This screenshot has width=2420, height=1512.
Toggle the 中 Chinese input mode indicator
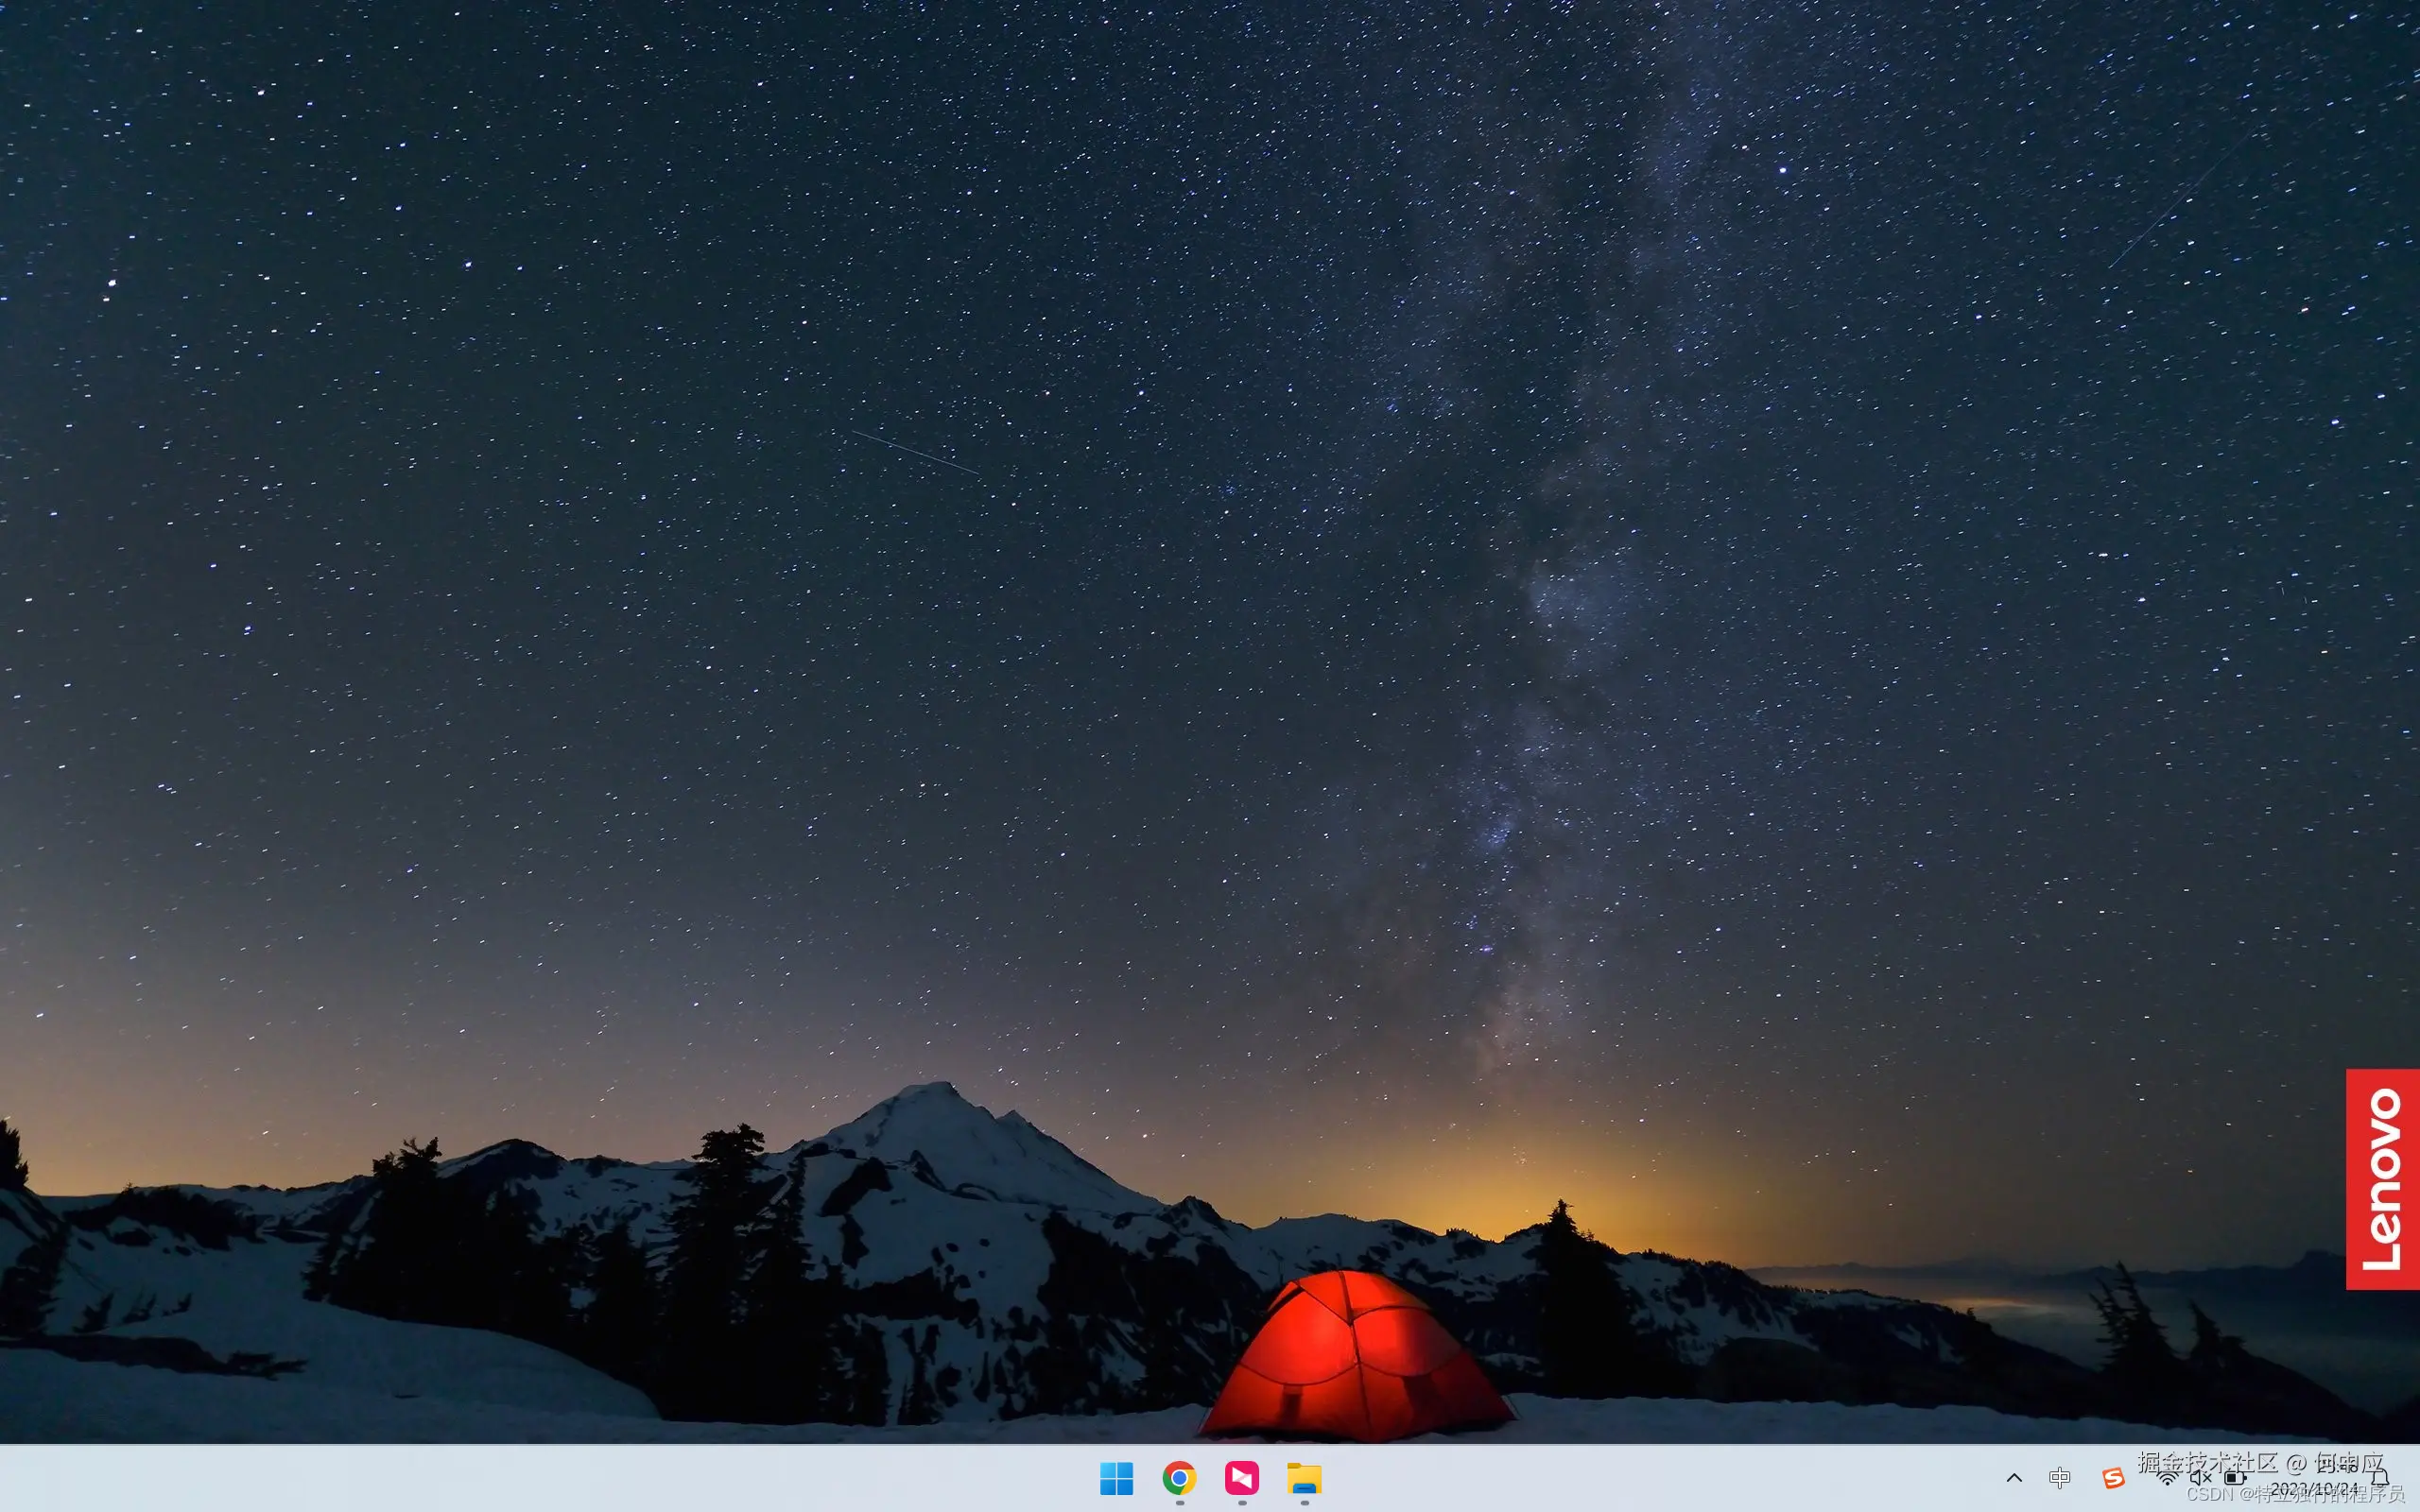pyautogui.click(x=2060, y=1478)
